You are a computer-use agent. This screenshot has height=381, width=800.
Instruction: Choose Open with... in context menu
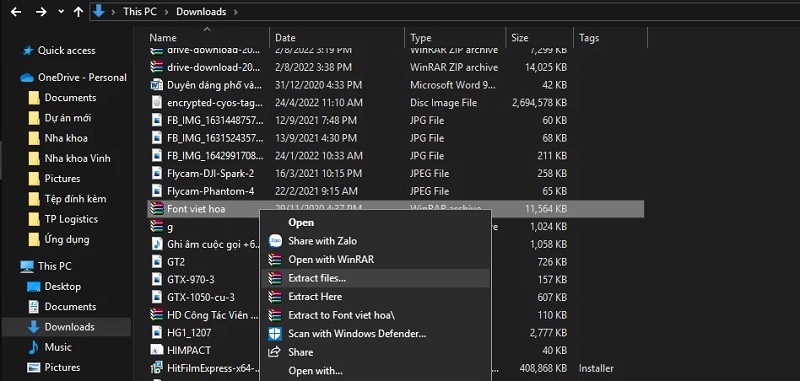(x=315, y=371)
